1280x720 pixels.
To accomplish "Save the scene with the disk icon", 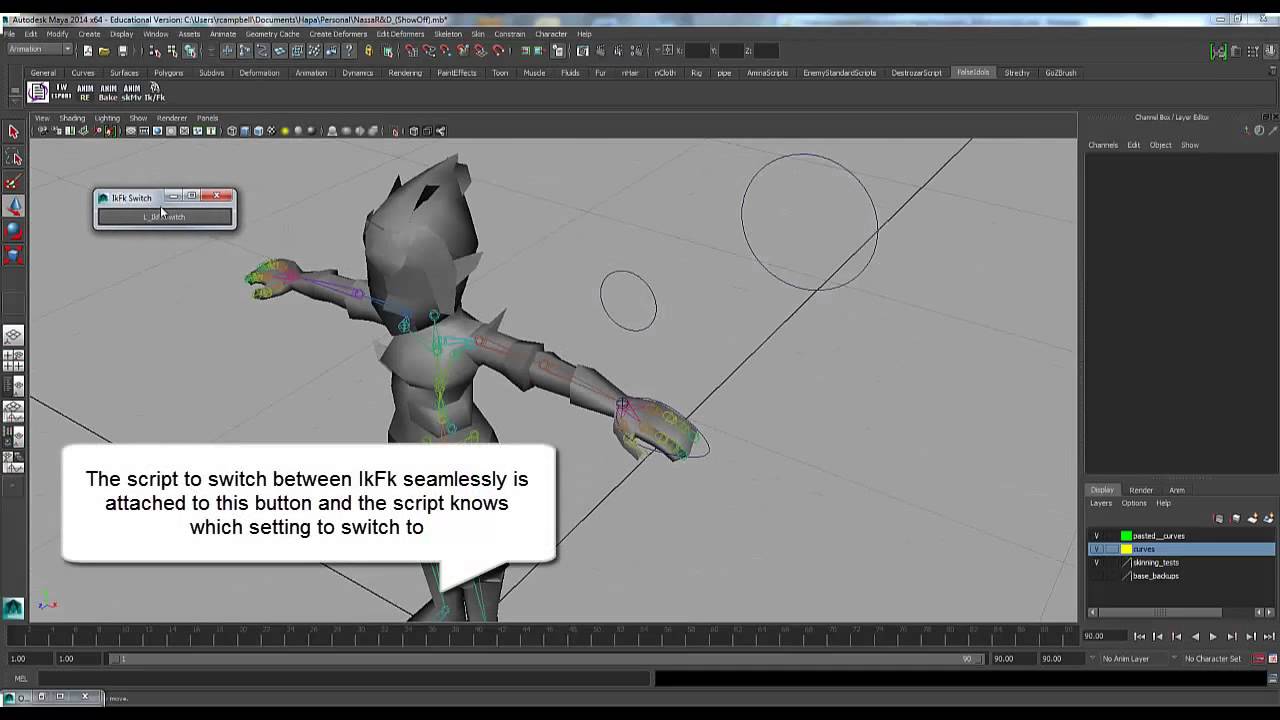I will [x=123, y=51].
